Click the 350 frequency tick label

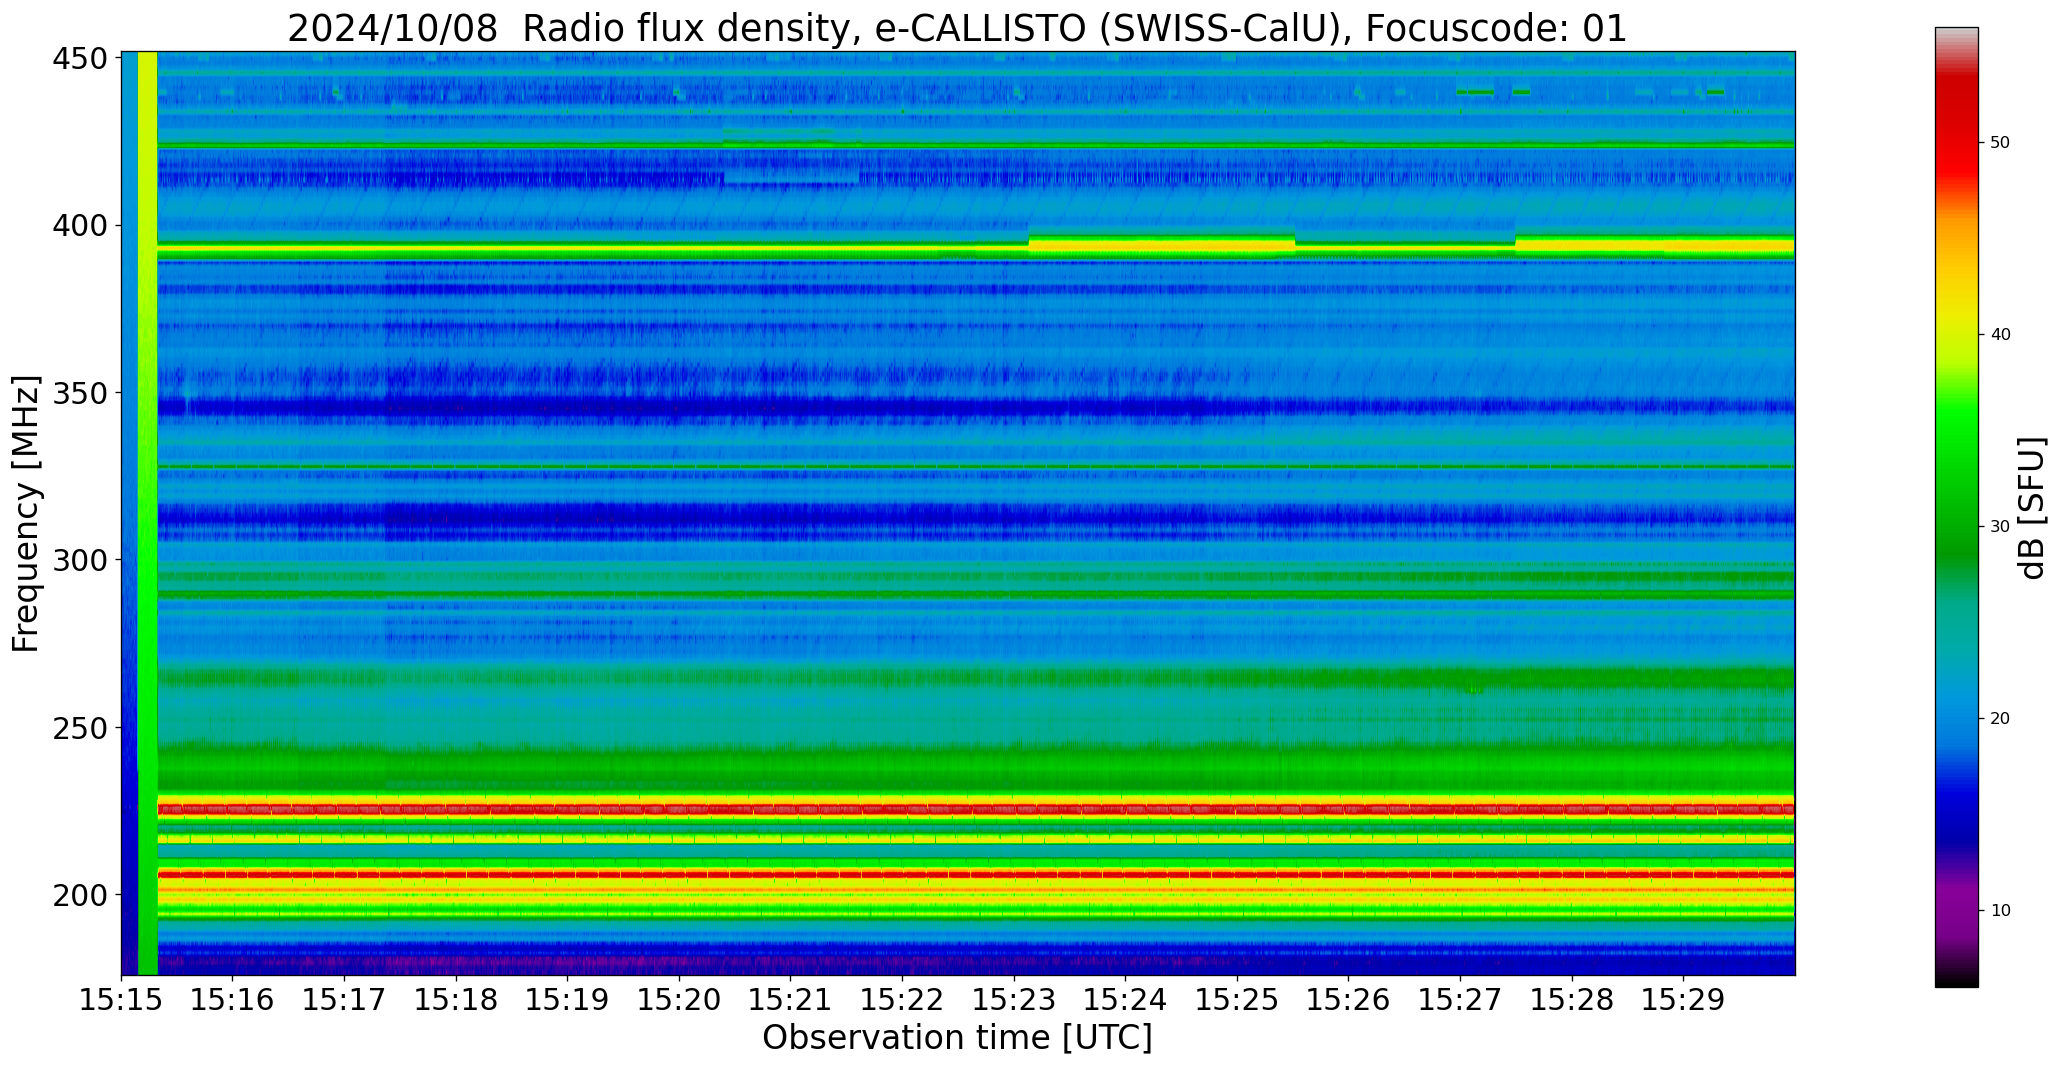coord(78,393)
